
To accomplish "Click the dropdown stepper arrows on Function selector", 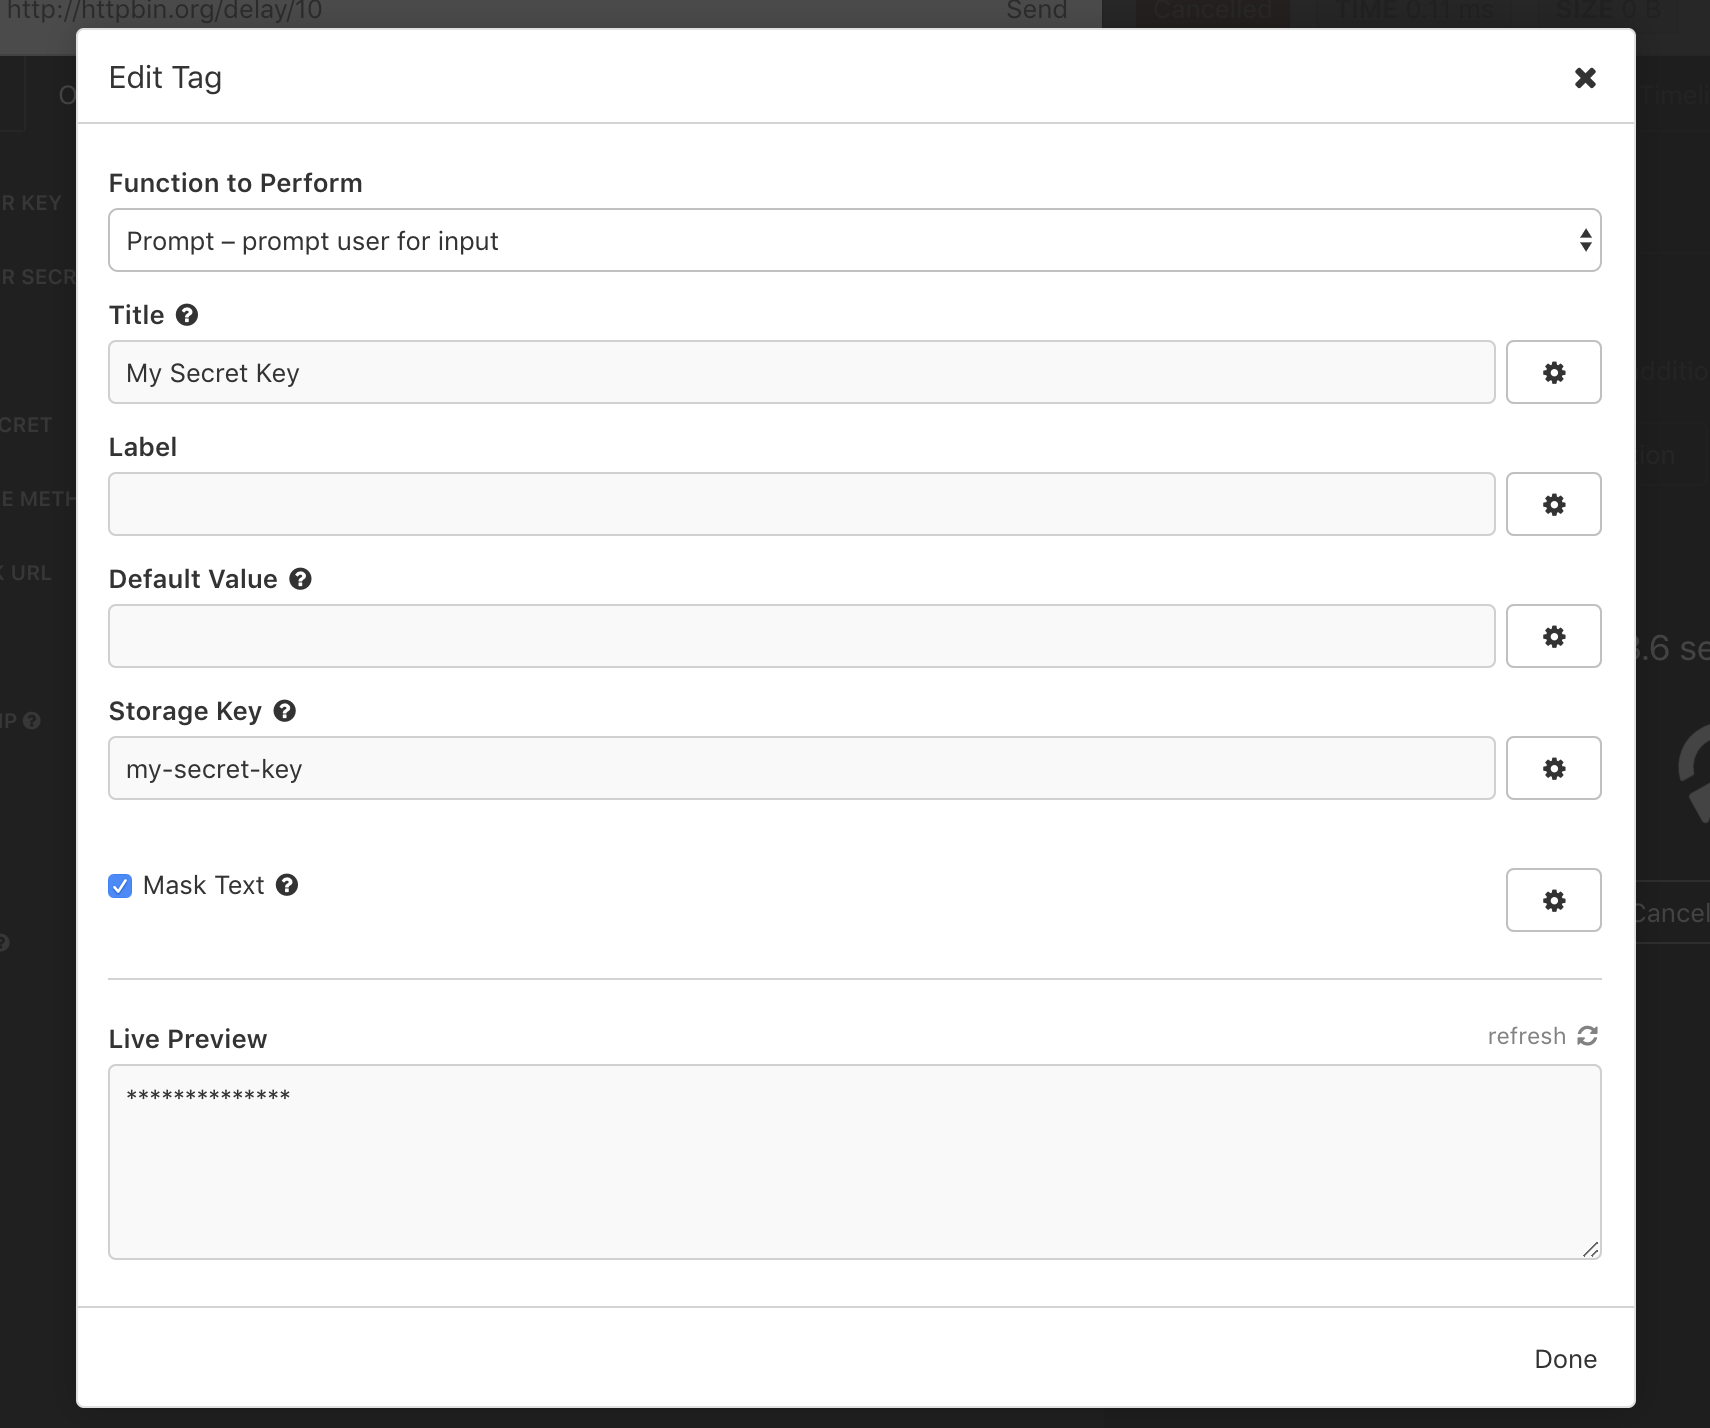I will (1585, 240).
